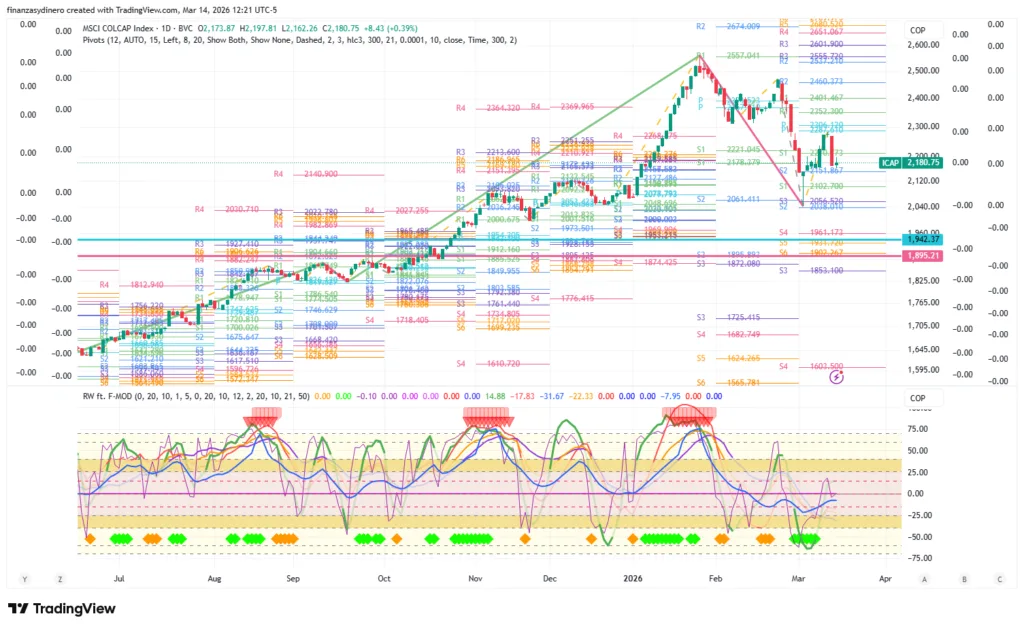Viewport: 1024px width, 629px height.
Task: Click the 2026 label on the time axis
Action: pyautogui.click(x=632, y=578)
